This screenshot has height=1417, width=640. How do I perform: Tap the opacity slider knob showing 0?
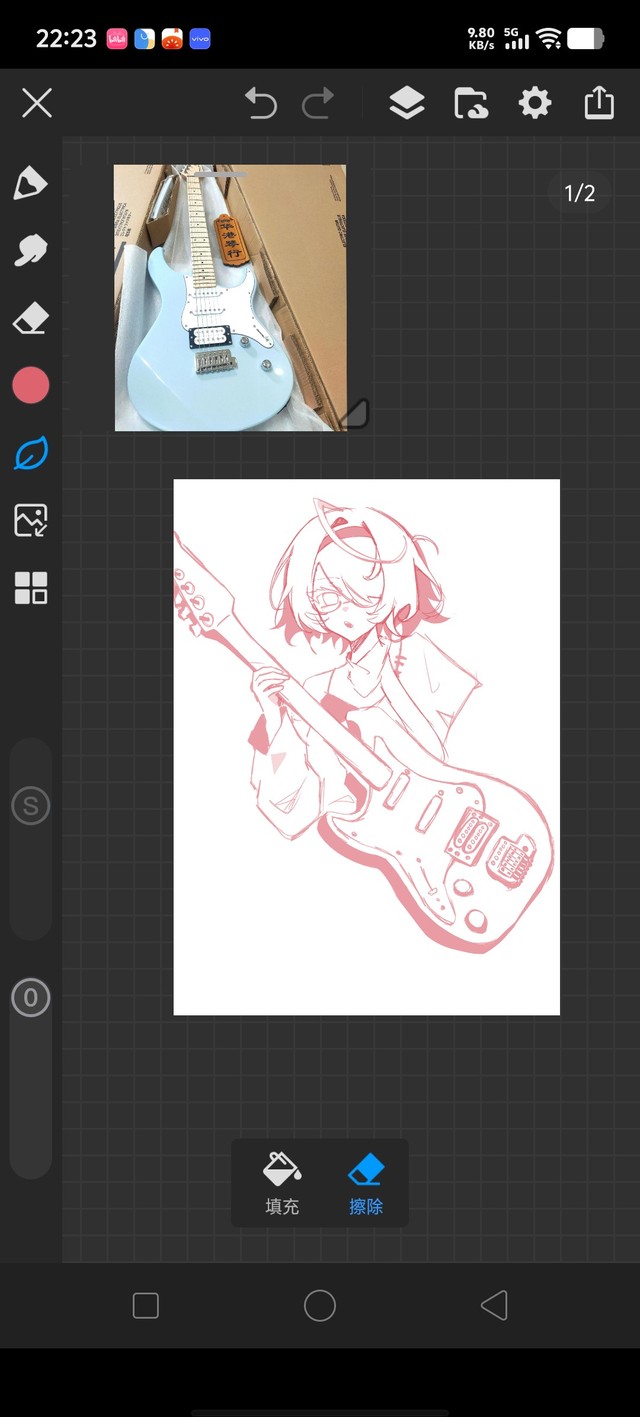tap(30, 997)
